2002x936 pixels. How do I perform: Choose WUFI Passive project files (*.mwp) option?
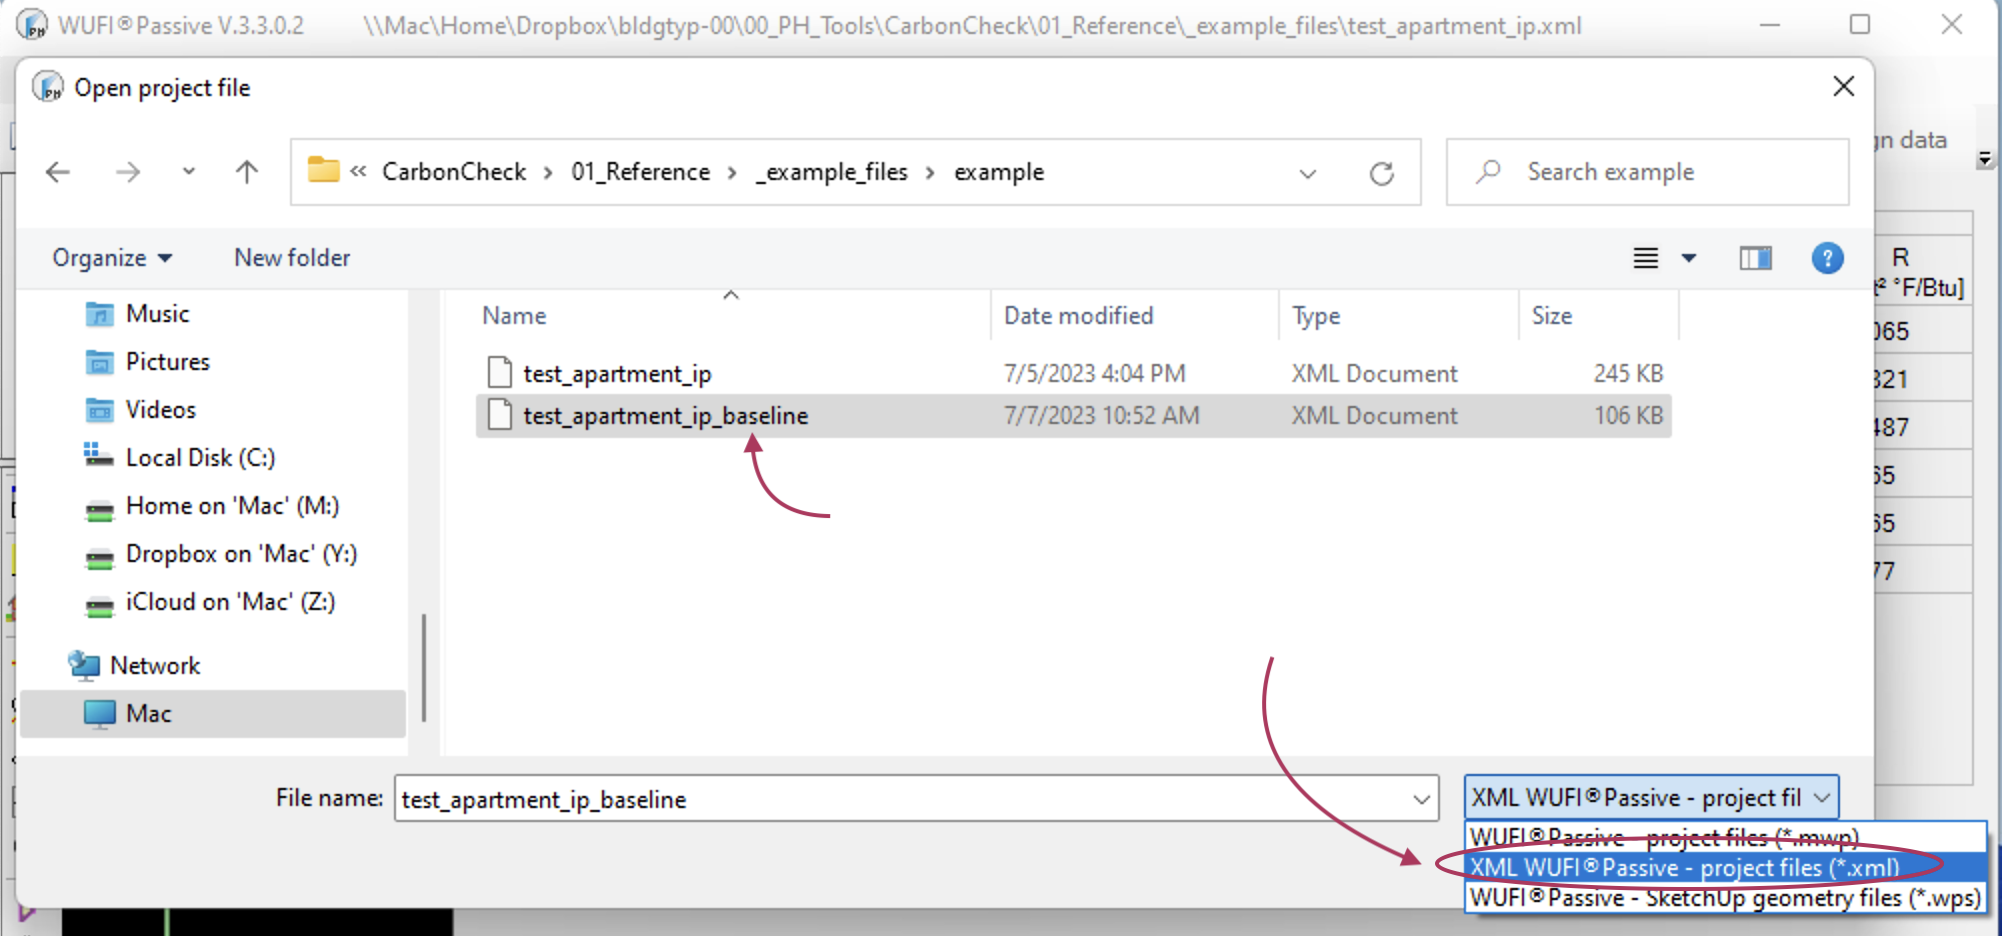[1726, 836]
